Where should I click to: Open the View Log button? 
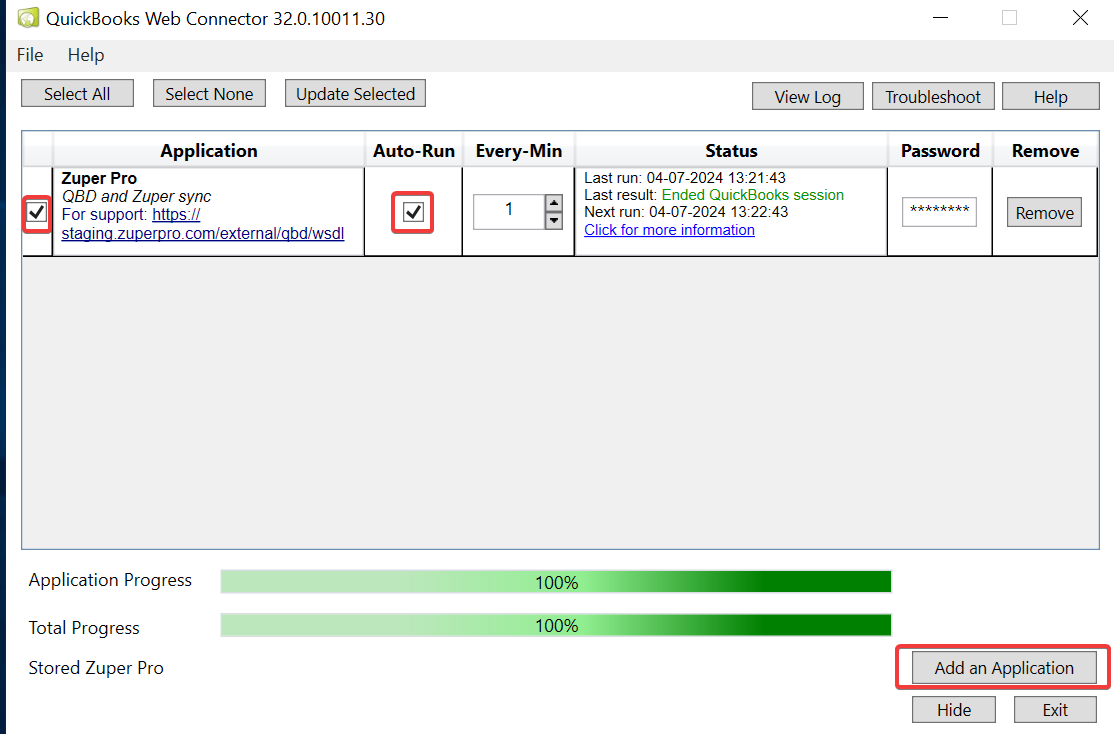coord(807,97)
